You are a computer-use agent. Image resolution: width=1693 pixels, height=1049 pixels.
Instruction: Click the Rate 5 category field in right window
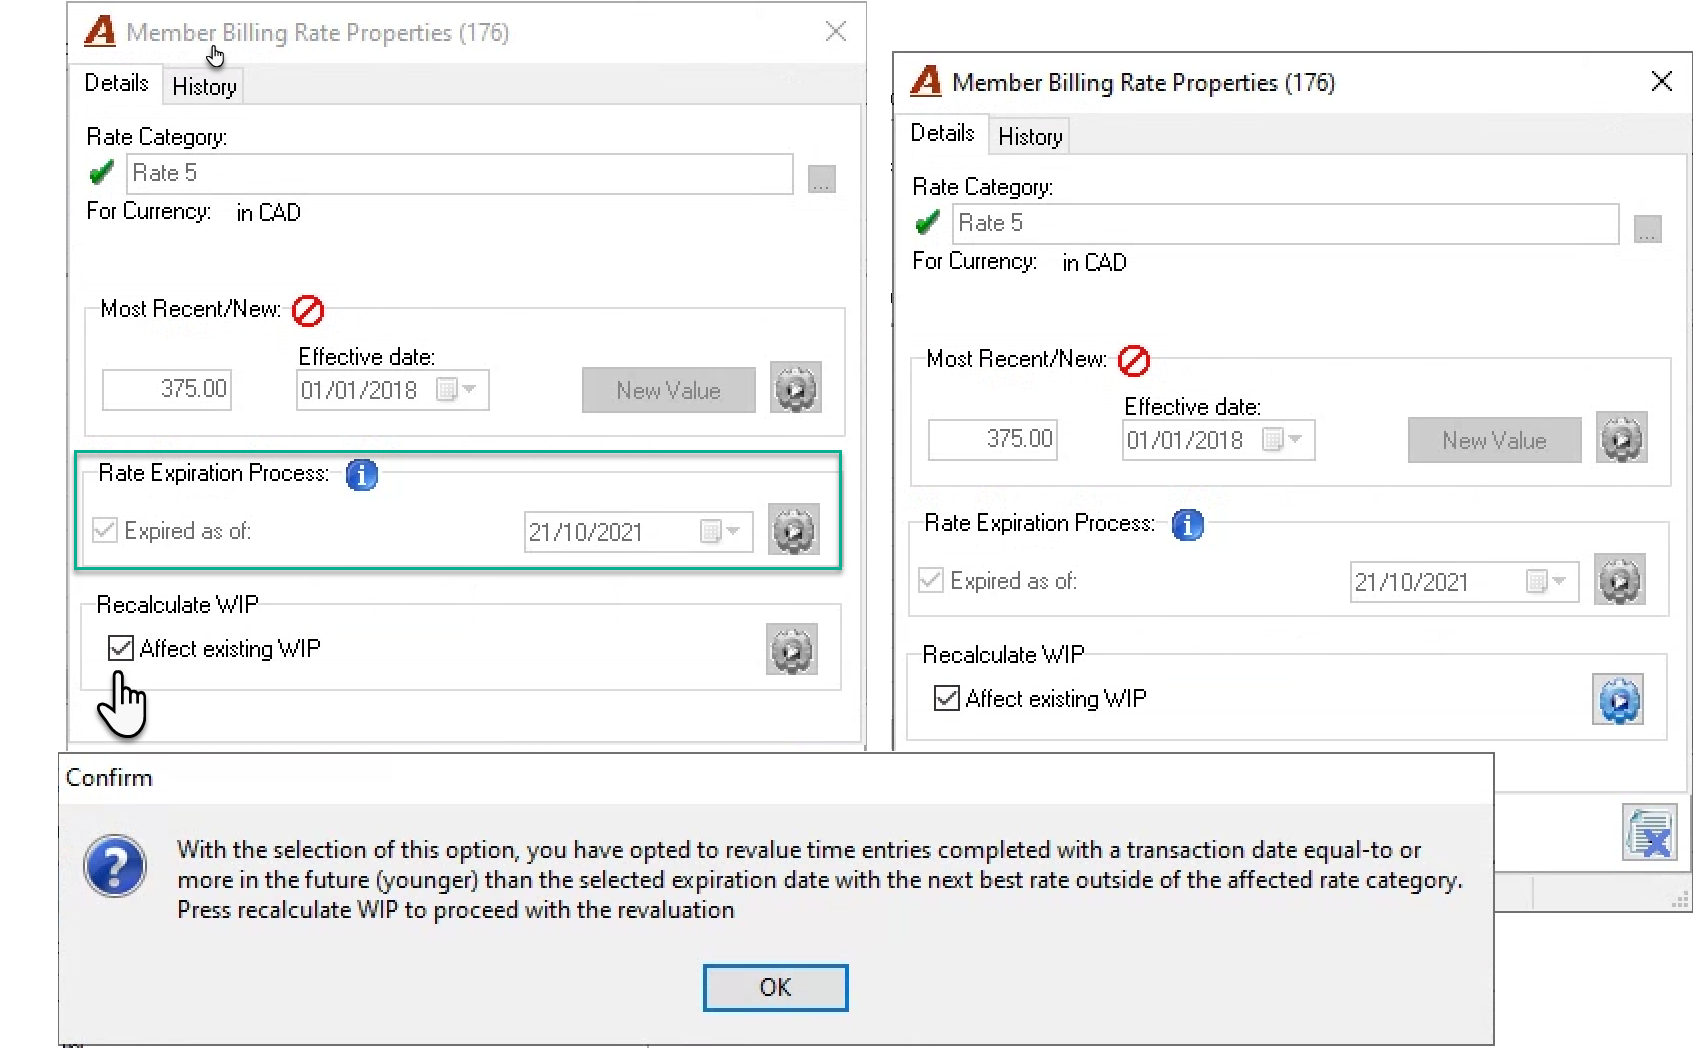coord(1286,224)
